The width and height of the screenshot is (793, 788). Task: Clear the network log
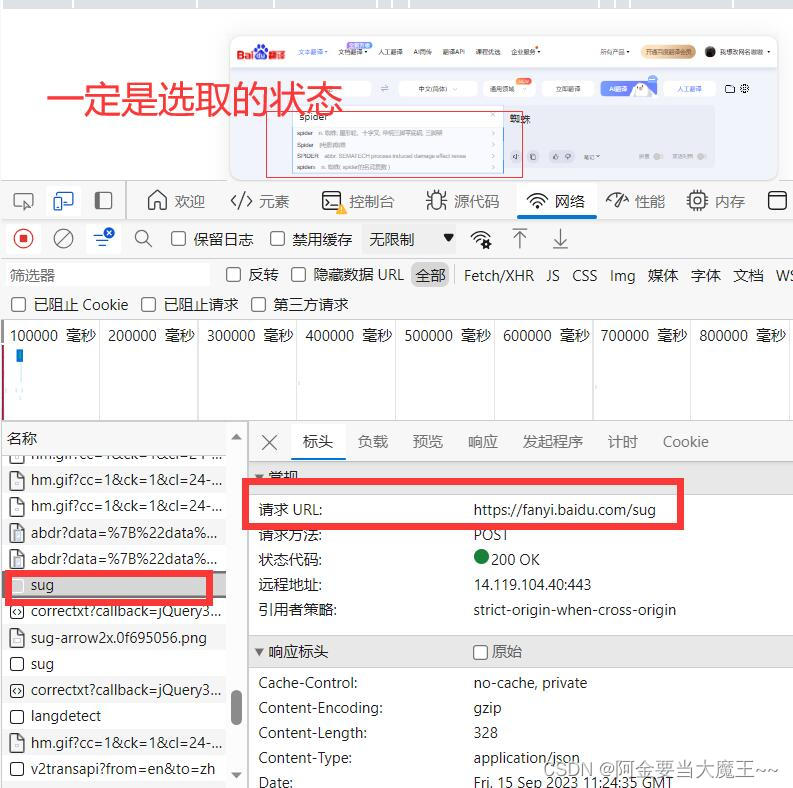pyautogui.click(x=63, y=239)
